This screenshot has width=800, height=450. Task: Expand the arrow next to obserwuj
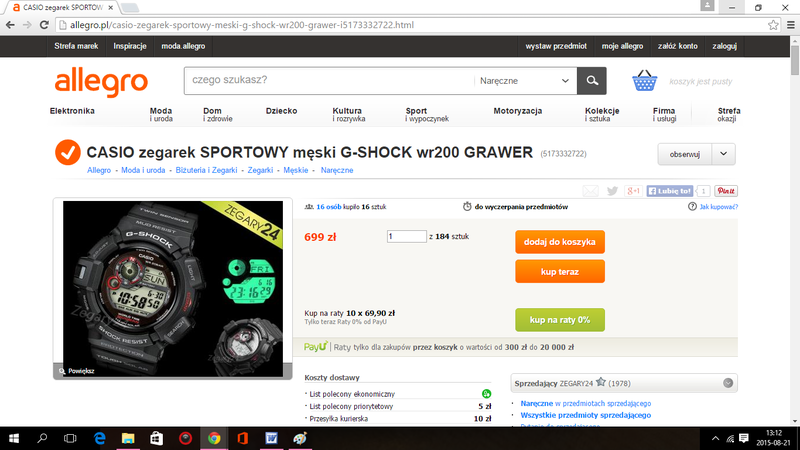click(723, 154)
